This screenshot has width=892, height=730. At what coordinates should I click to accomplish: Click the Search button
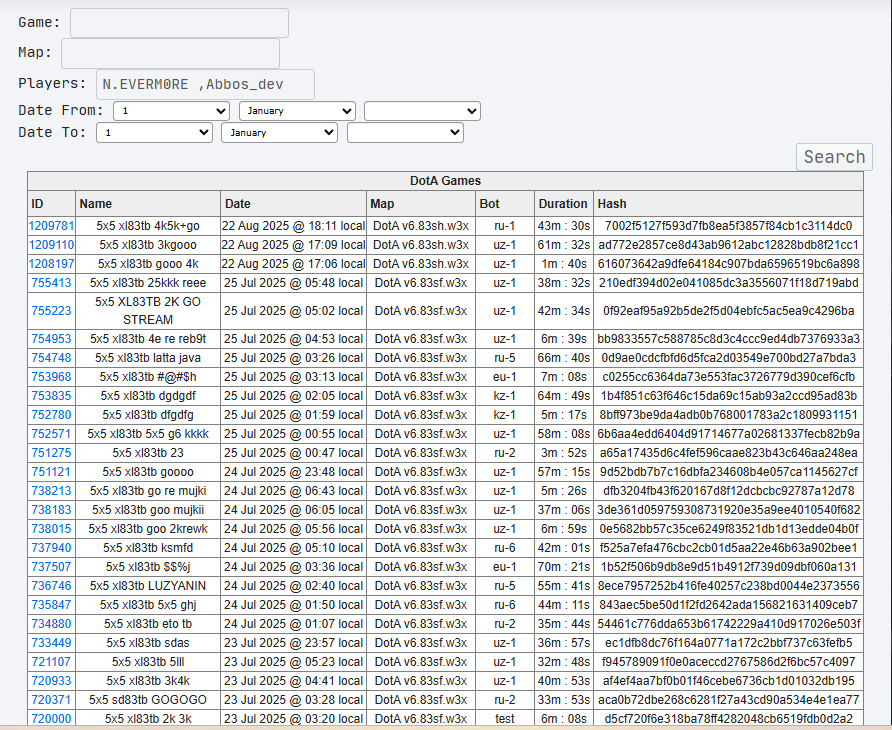(x=834, y=157)
